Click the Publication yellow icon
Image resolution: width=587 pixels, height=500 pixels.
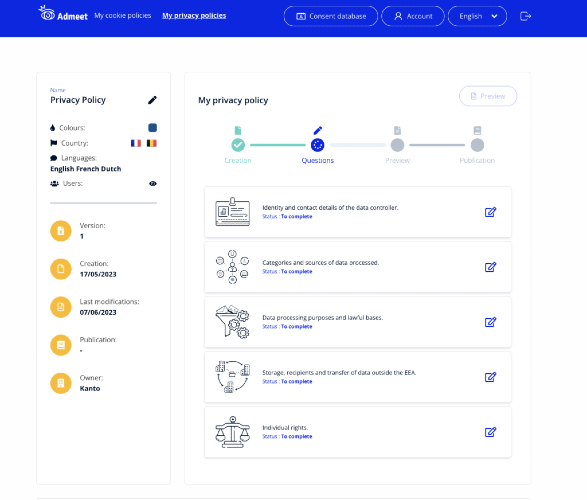pyautogui.click(x=61, y=345)
